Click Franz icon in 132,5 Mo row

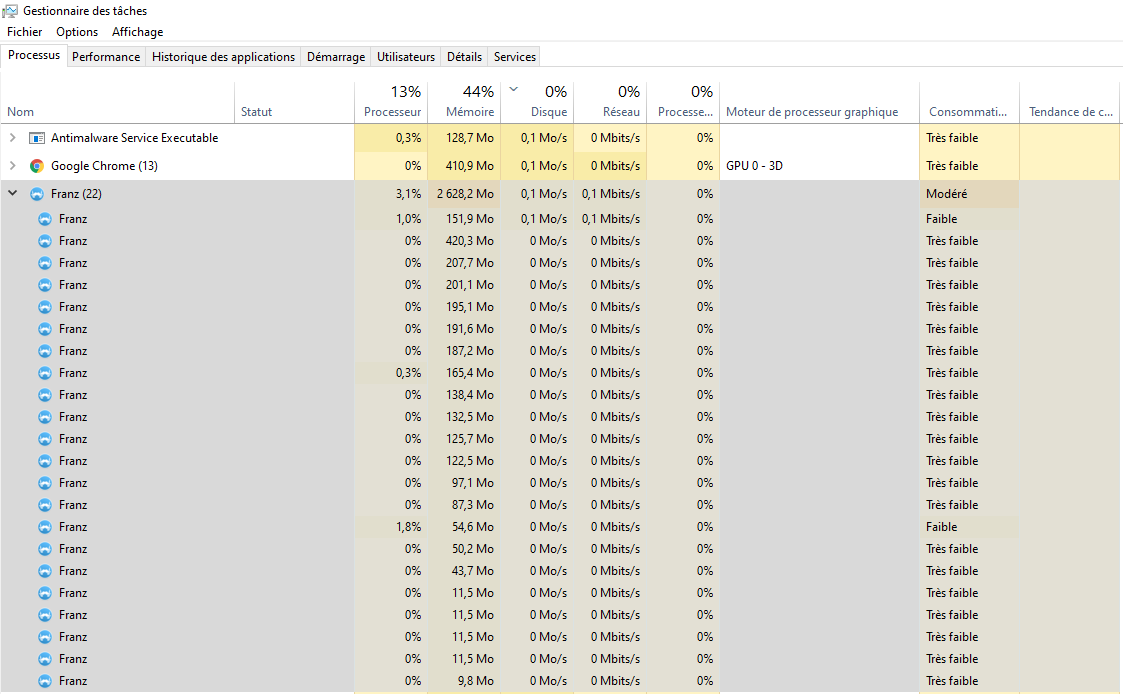tap(44, 417)
